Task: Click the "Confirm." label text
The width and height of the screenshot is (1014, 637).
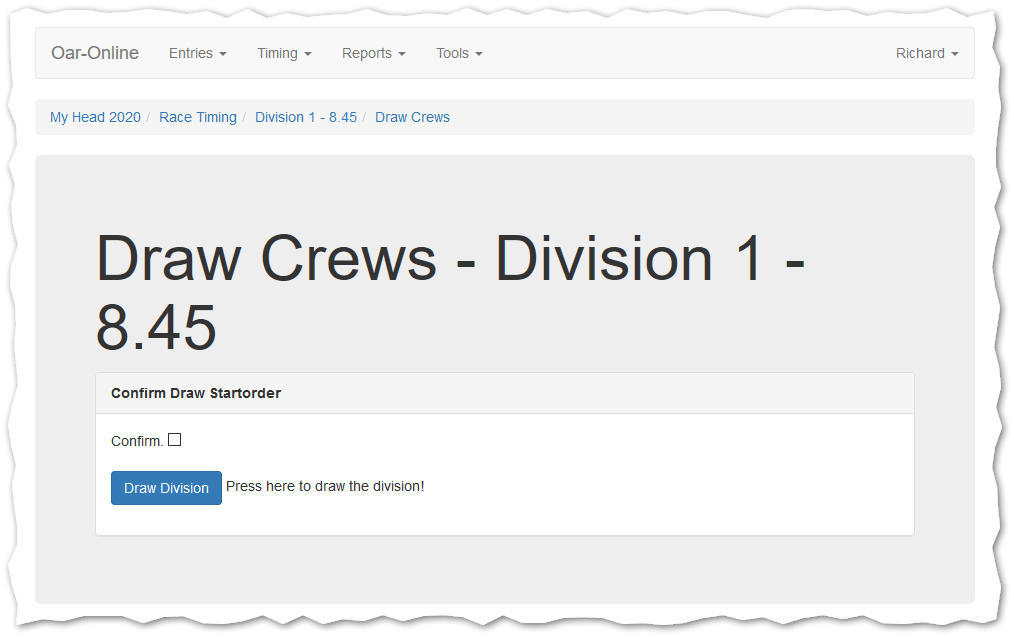Action: pos(136,441)
